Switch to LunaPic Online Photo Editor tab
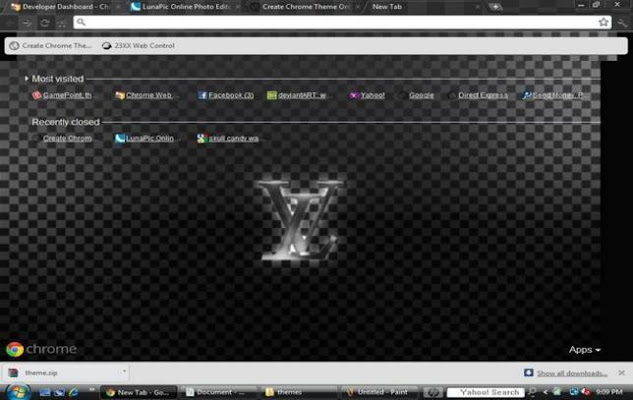The width and height of the screenshot is (633, 400). (x=184, y=7)
